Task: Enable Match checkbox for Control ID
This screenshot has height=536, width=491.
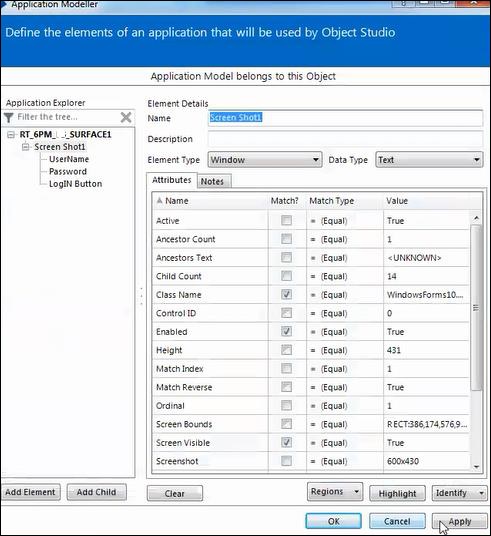Action: point(287,312)
